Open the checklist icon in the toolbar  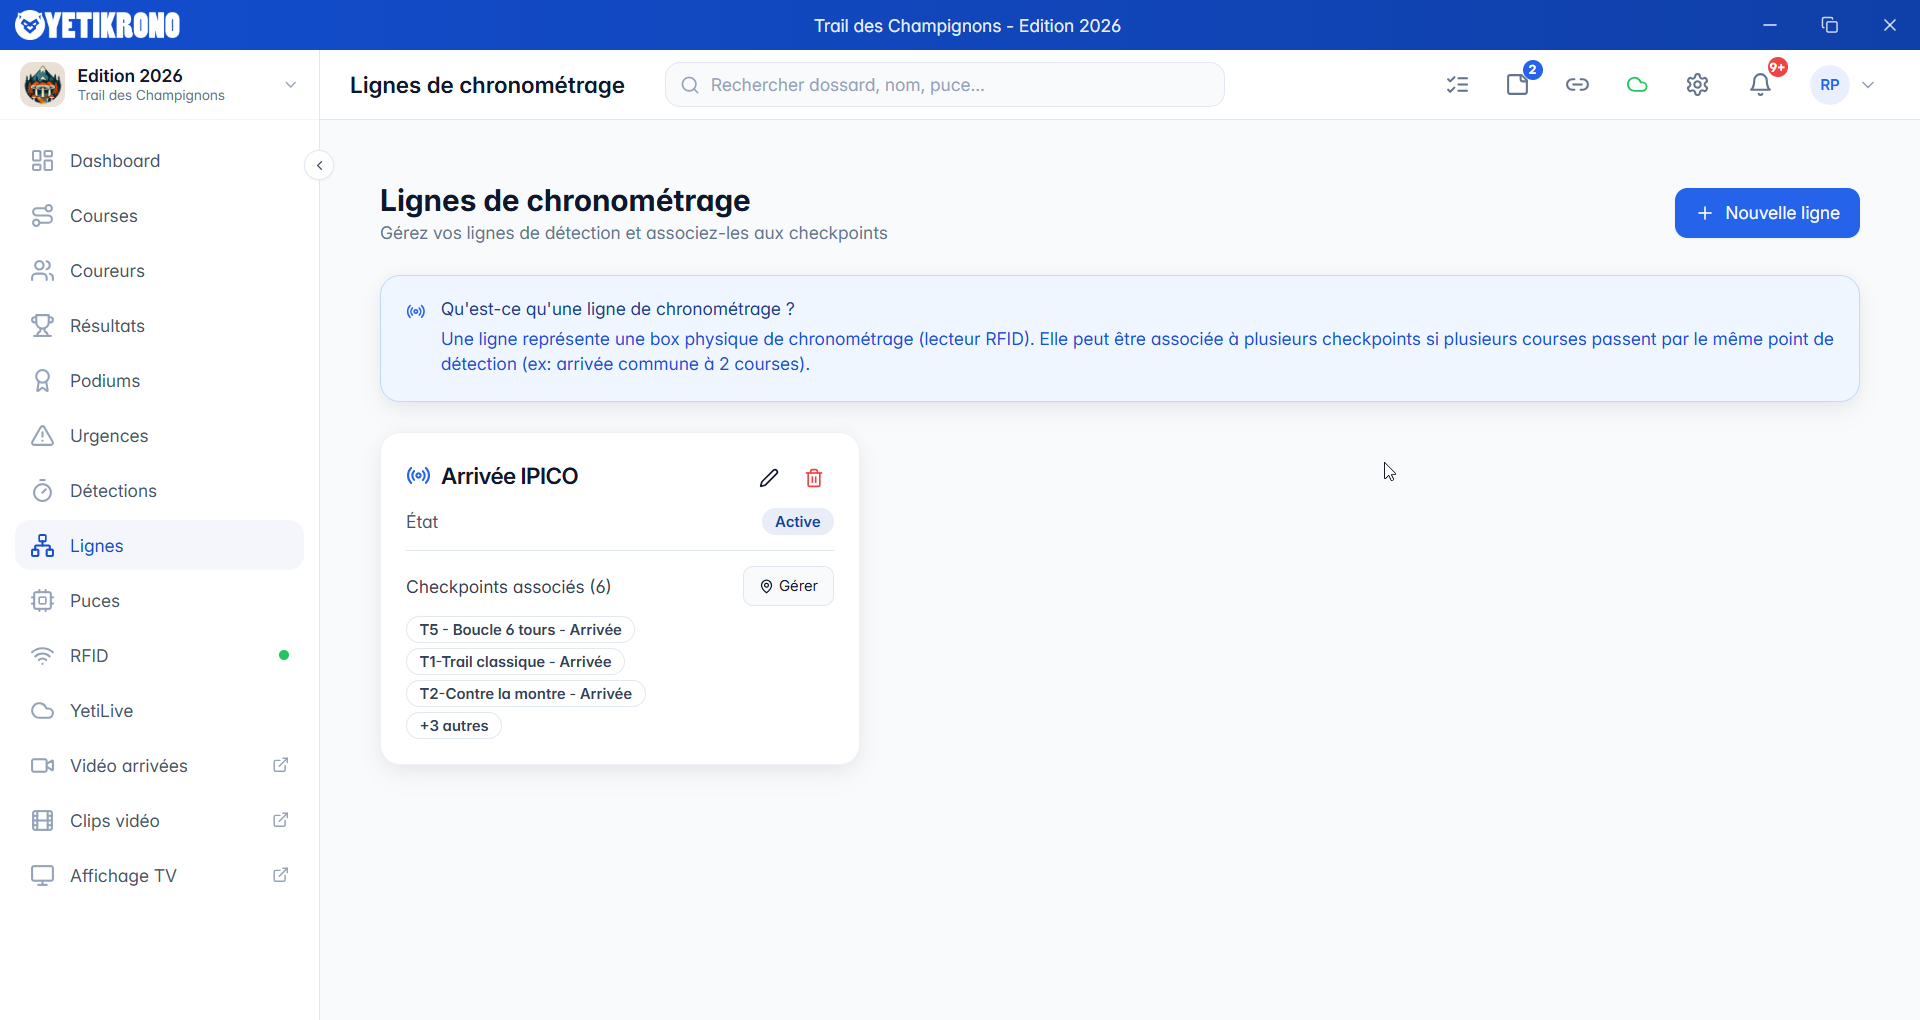(x=1458, y=85)
